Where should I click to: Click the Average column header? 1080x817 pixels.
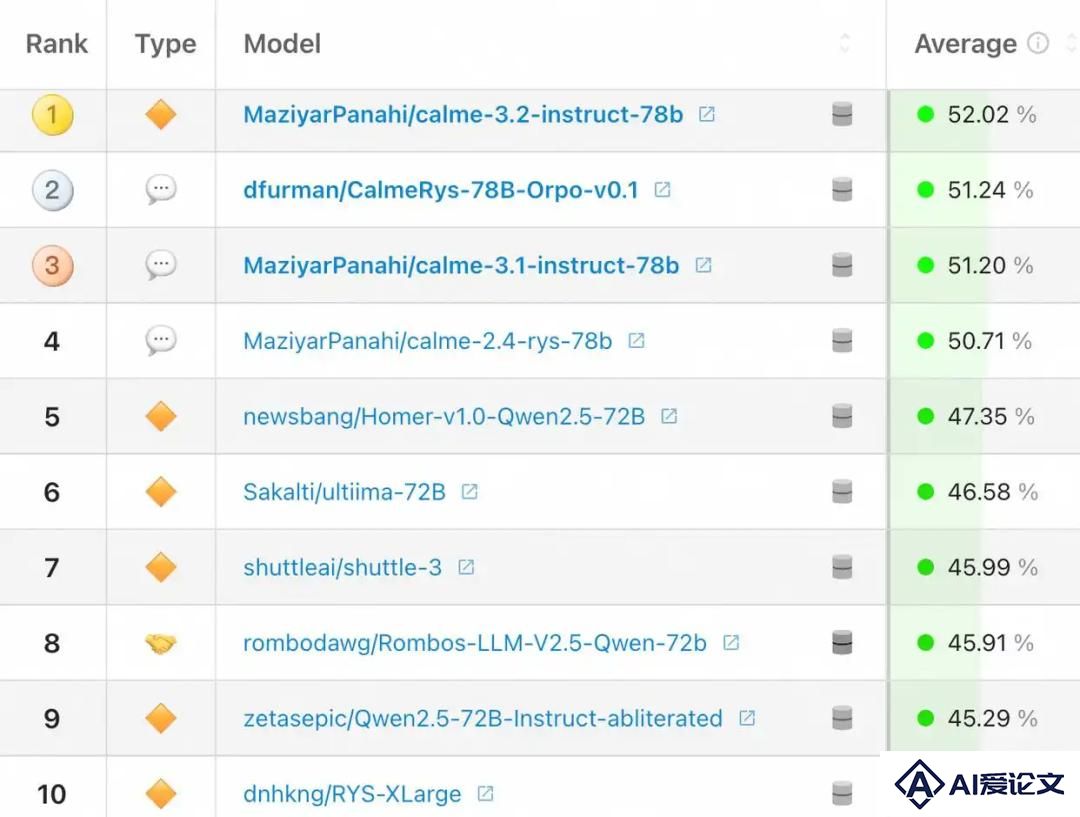(x=966, y=44)
